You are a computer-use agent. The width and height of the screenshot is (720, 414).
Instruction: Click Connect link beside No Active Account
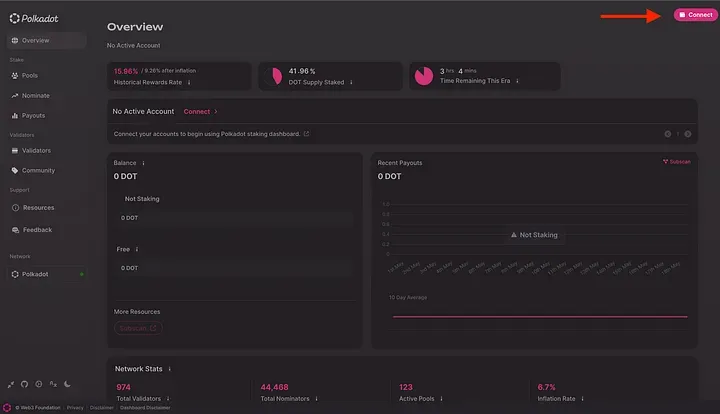pyautogui.click(x=197, y=112)
